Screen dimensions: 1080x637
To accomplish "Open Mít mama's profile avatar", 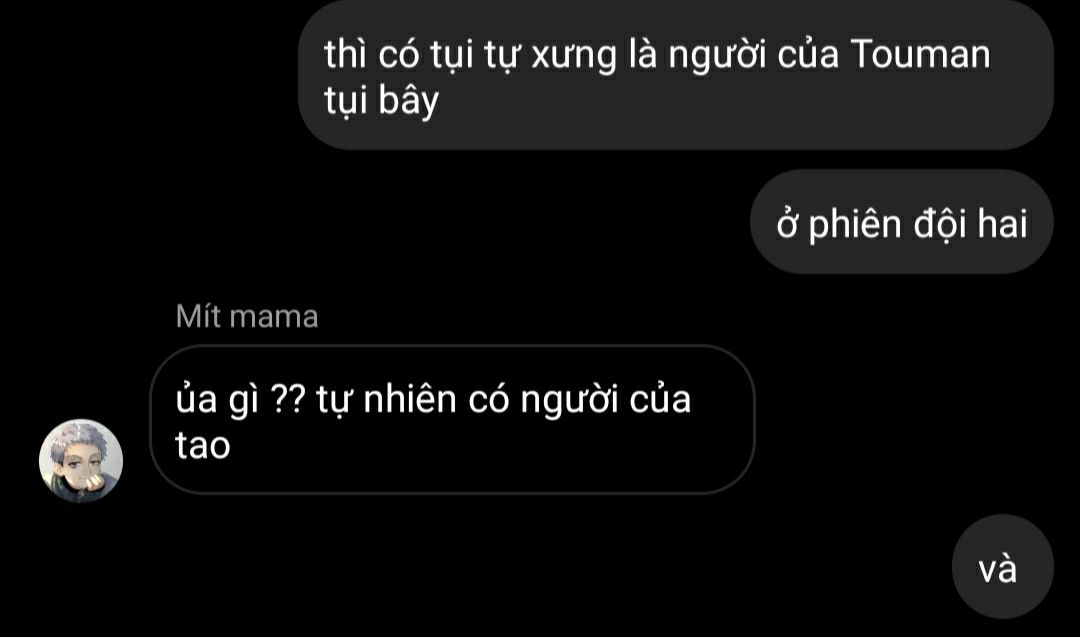I will tap(81, 461).
